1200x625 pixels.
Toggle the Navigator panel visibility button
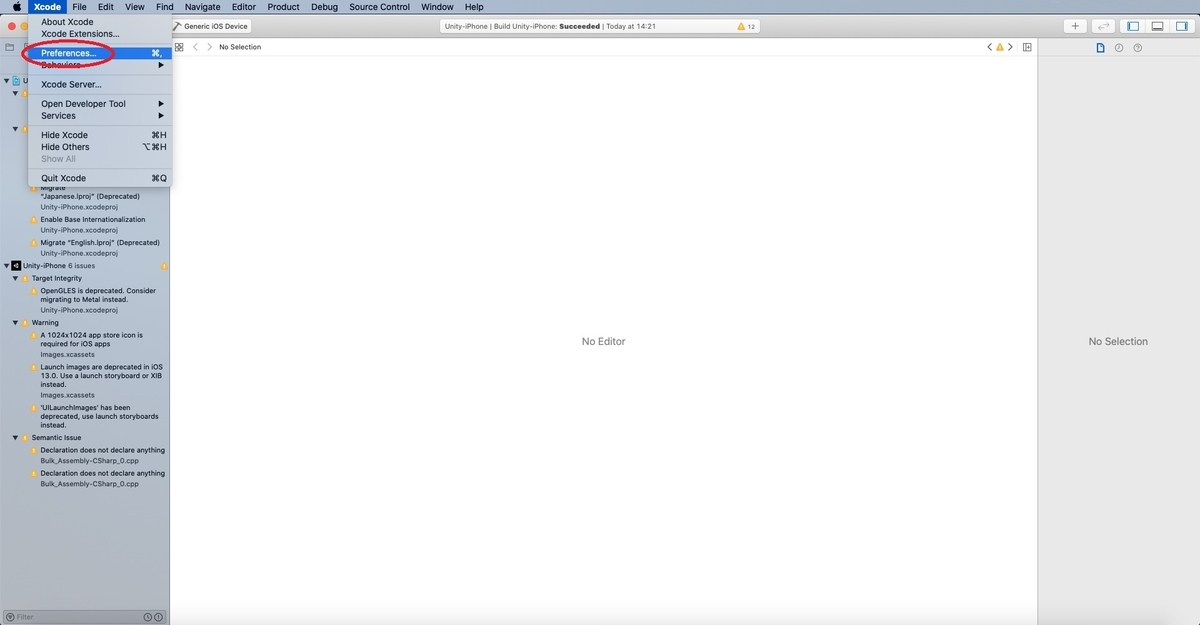1133,26
